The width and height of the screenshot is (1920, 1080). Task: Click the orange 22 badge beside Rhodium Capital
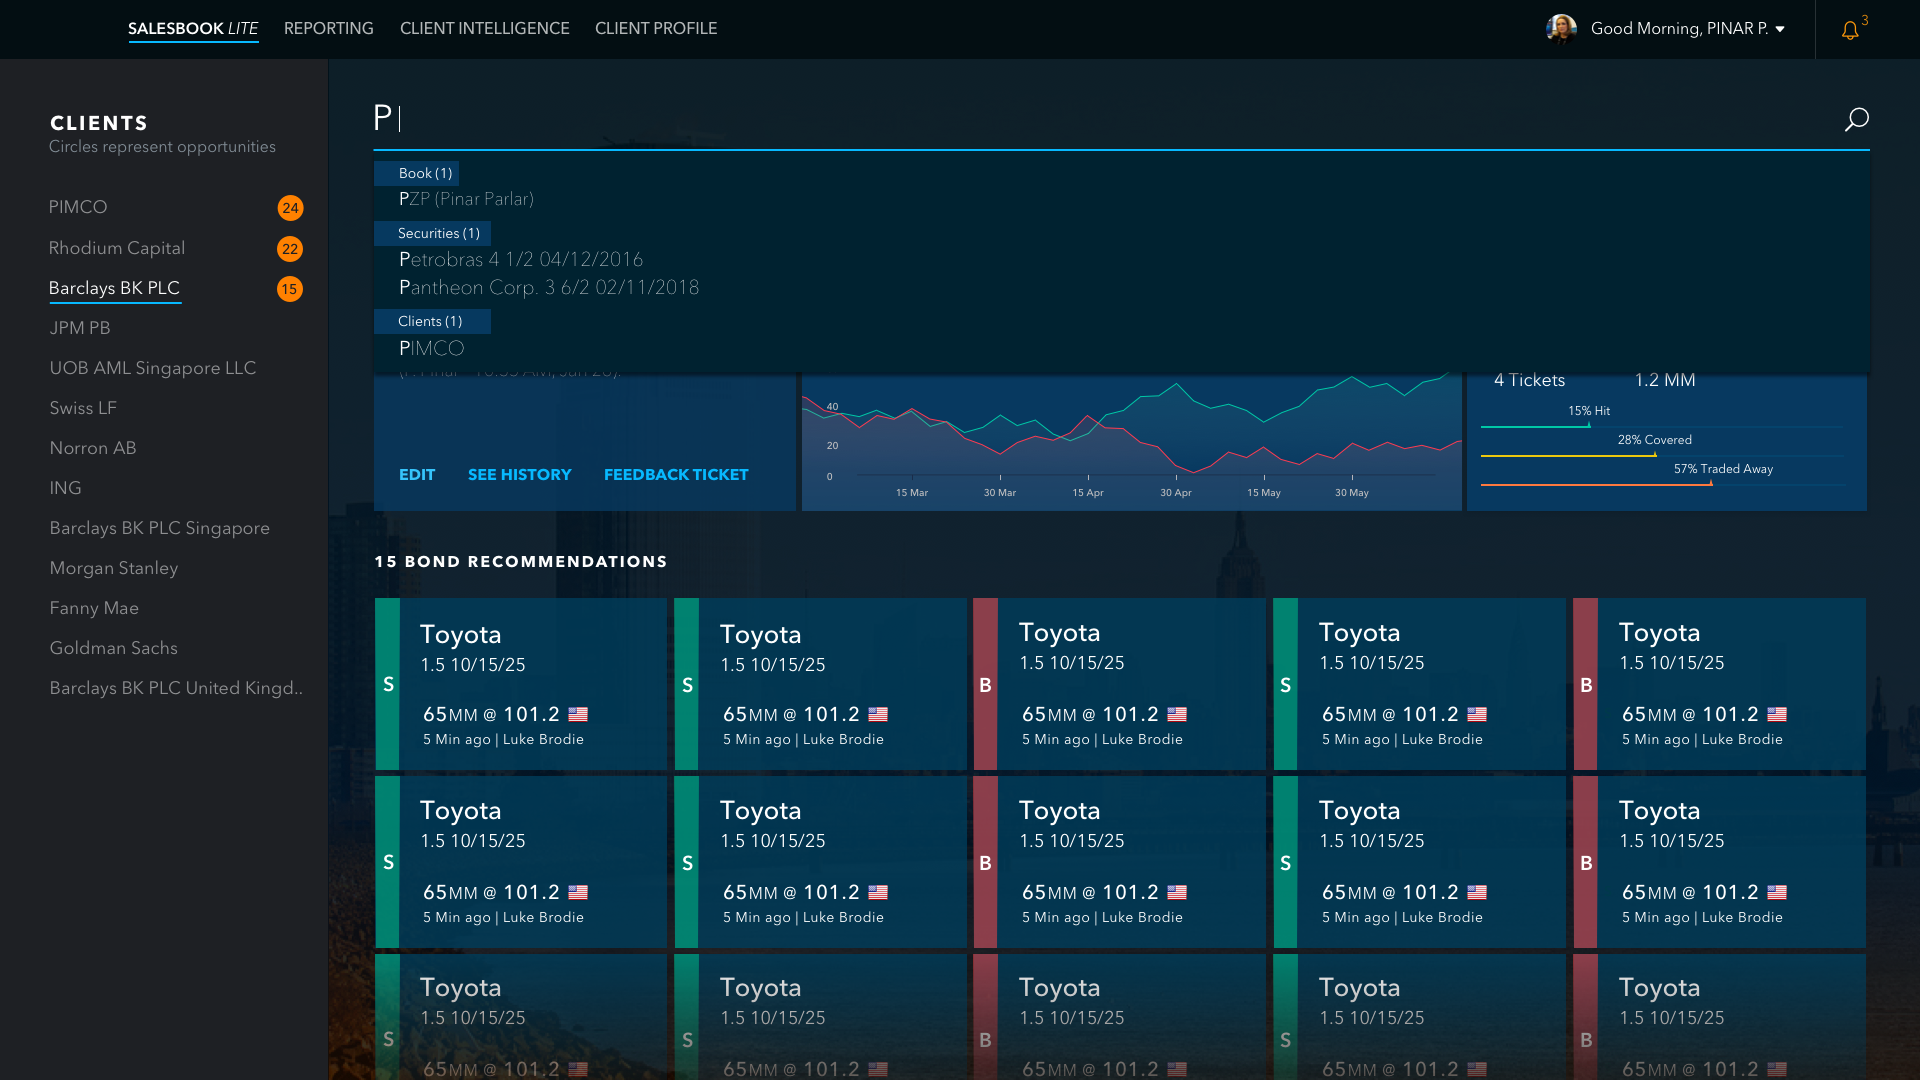[290, 249]
